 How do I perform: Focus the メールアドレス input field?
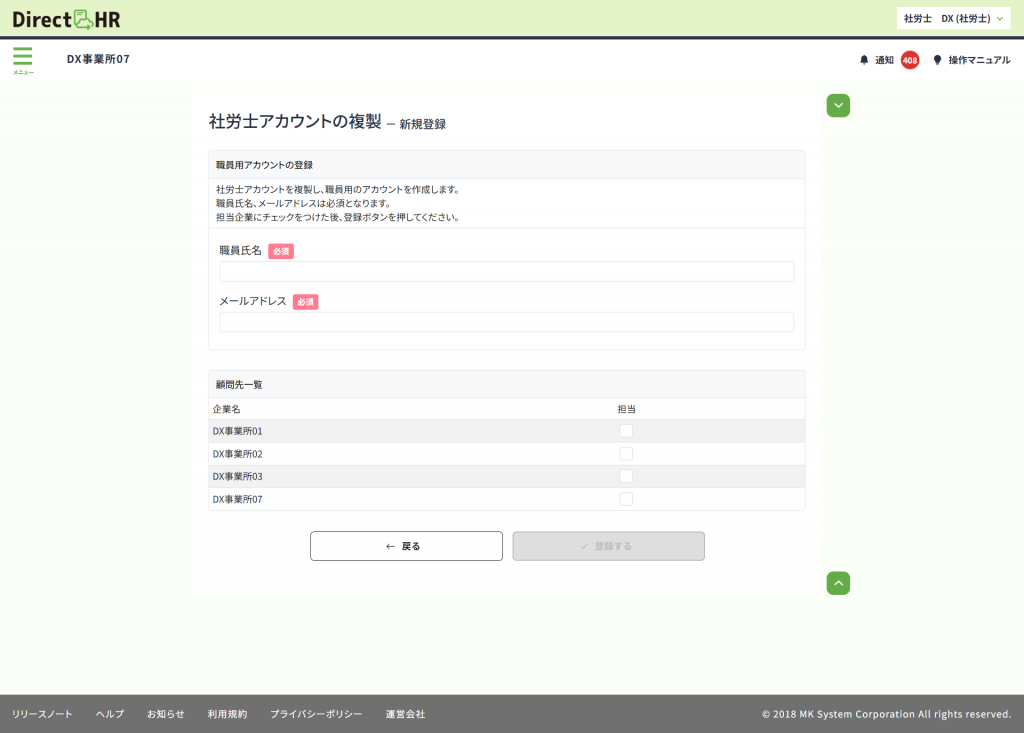(x=506, y=322)
